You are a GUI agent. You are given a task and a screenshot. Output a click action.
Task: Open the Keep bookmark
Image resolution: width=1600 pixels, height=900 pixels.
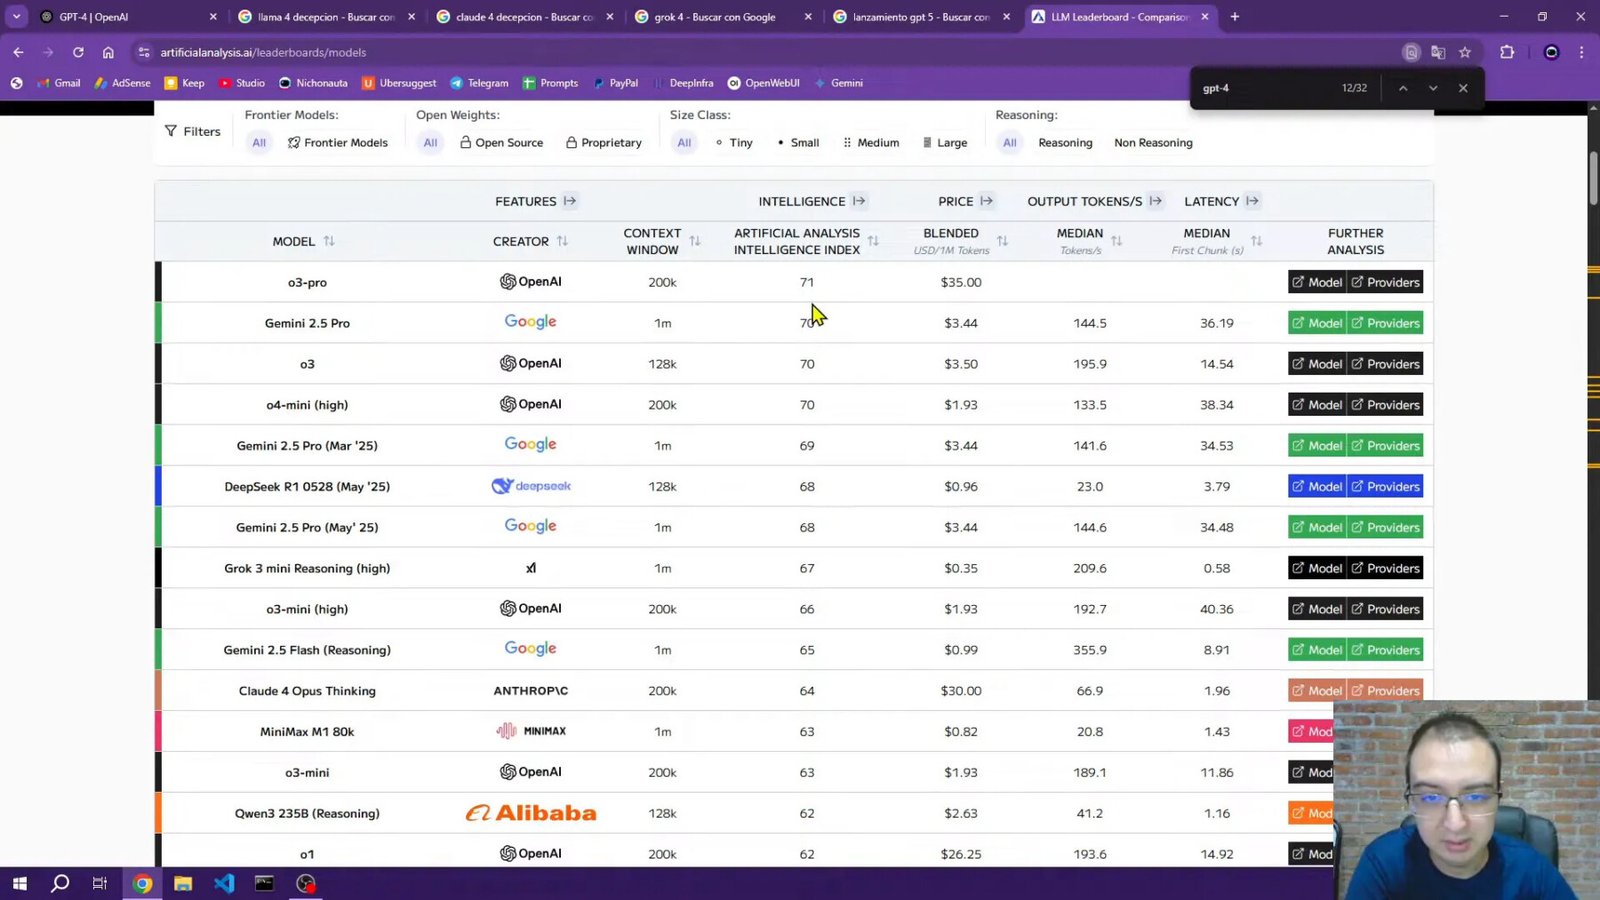tap(185, 83)
